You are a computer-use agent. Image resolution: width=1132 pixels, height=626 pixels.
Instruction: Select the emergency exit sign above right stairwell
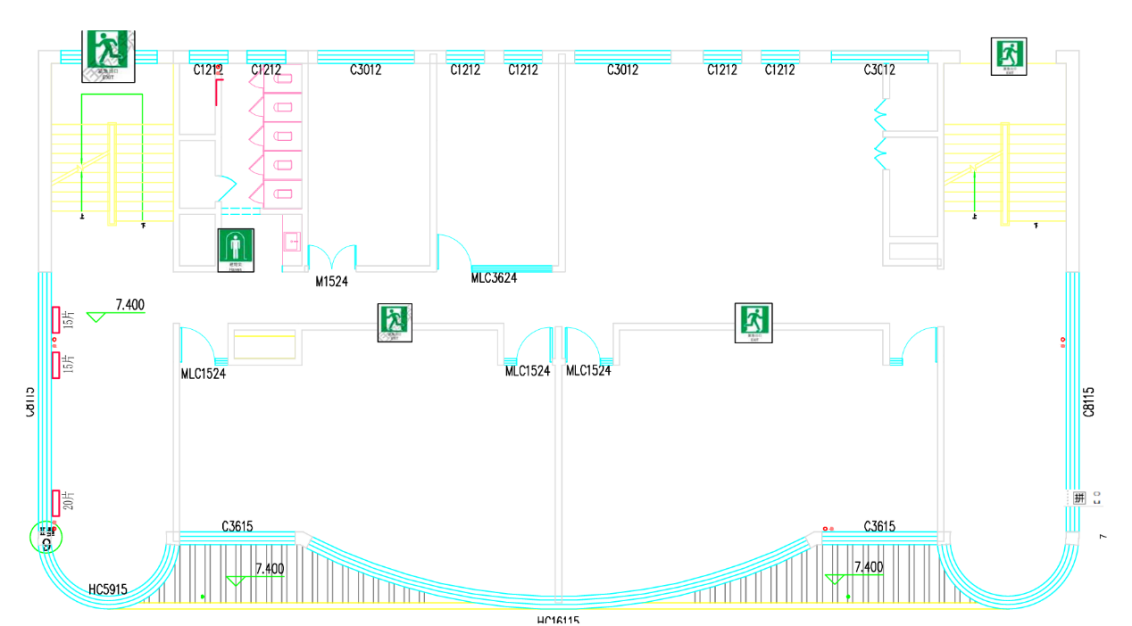click(1008, 56)
